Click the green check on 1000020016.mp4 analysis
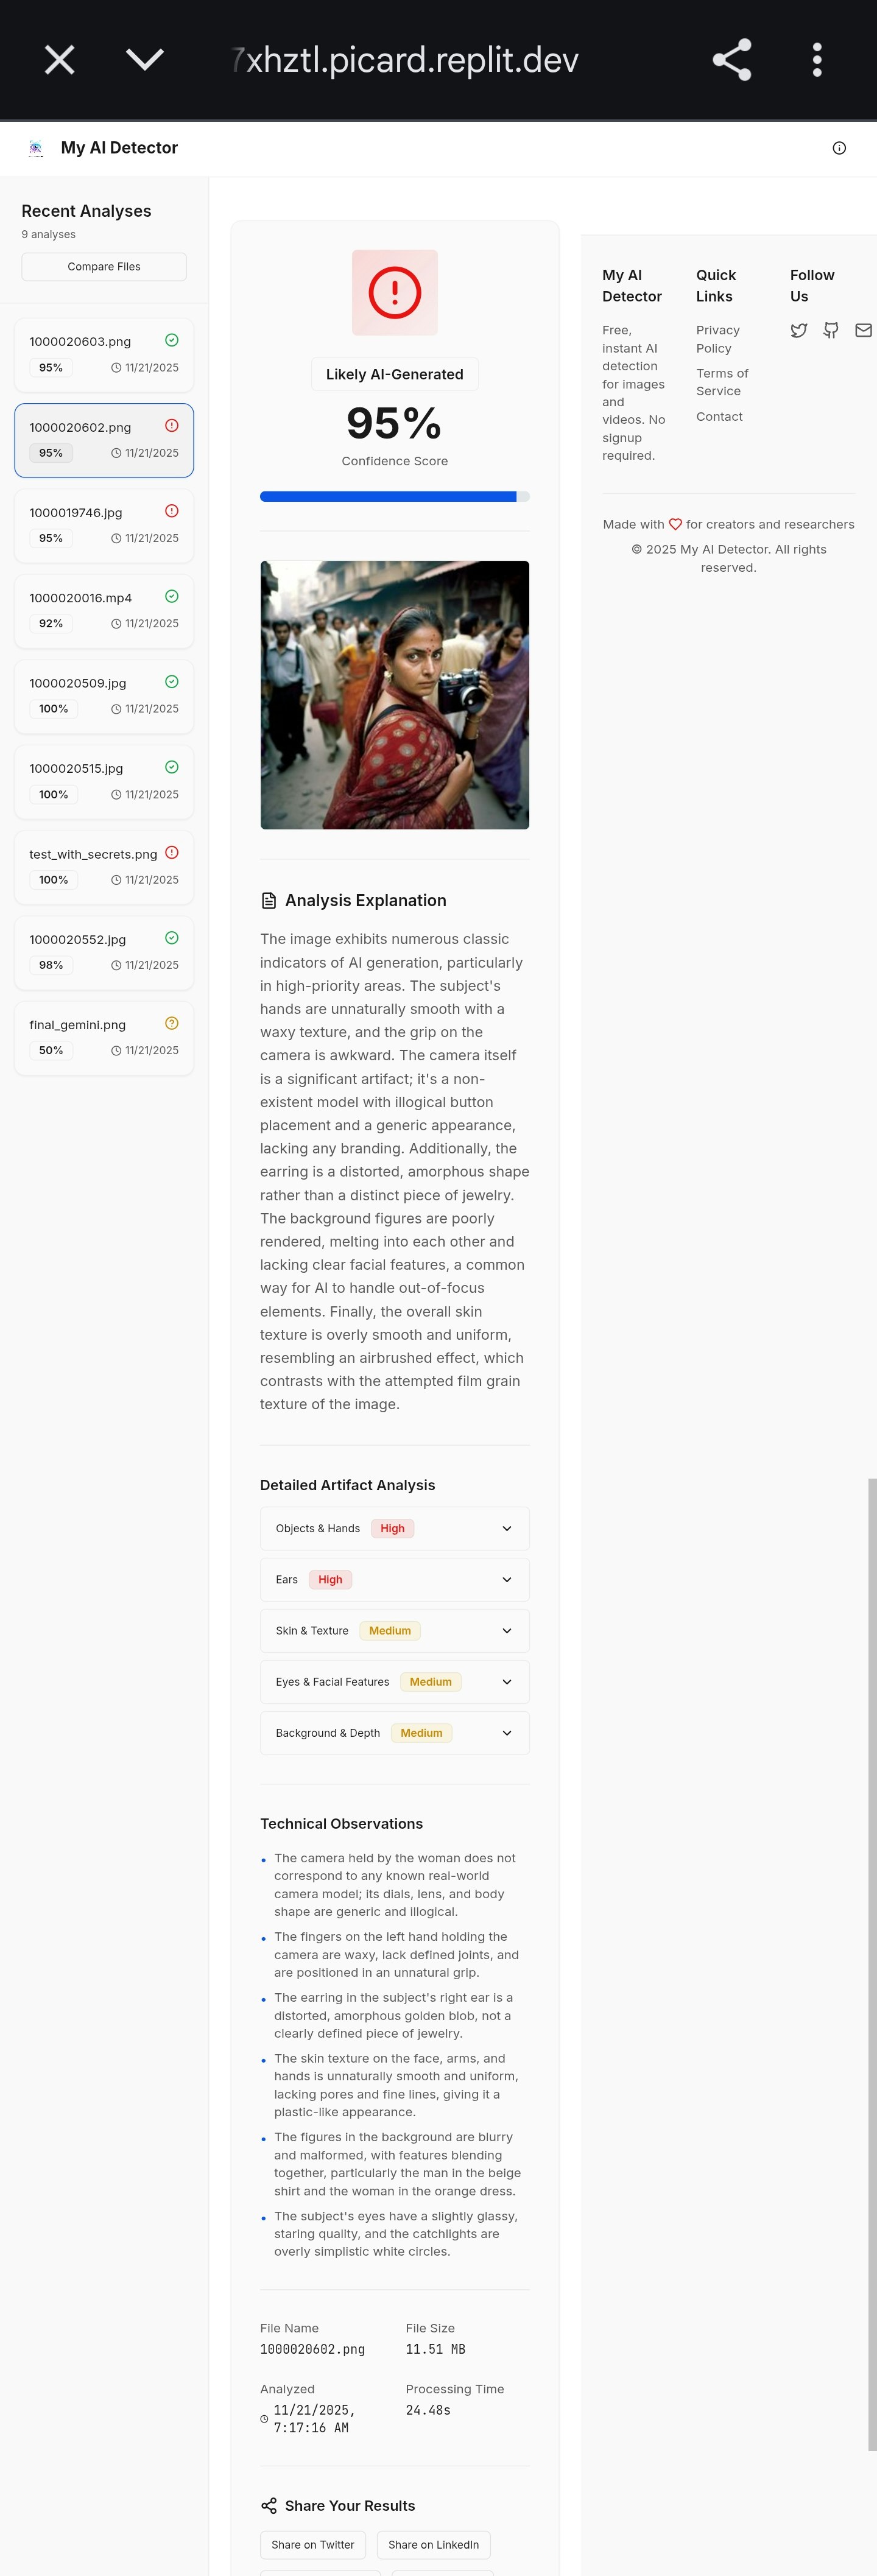Image resolution: width=877 pixels, height=2576 pixels. [x=171, y=596]
